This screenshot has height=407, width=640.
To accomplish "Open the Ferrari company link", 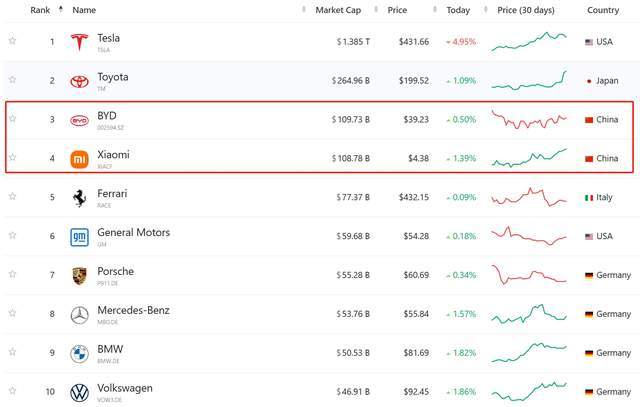I will (112, 194).
